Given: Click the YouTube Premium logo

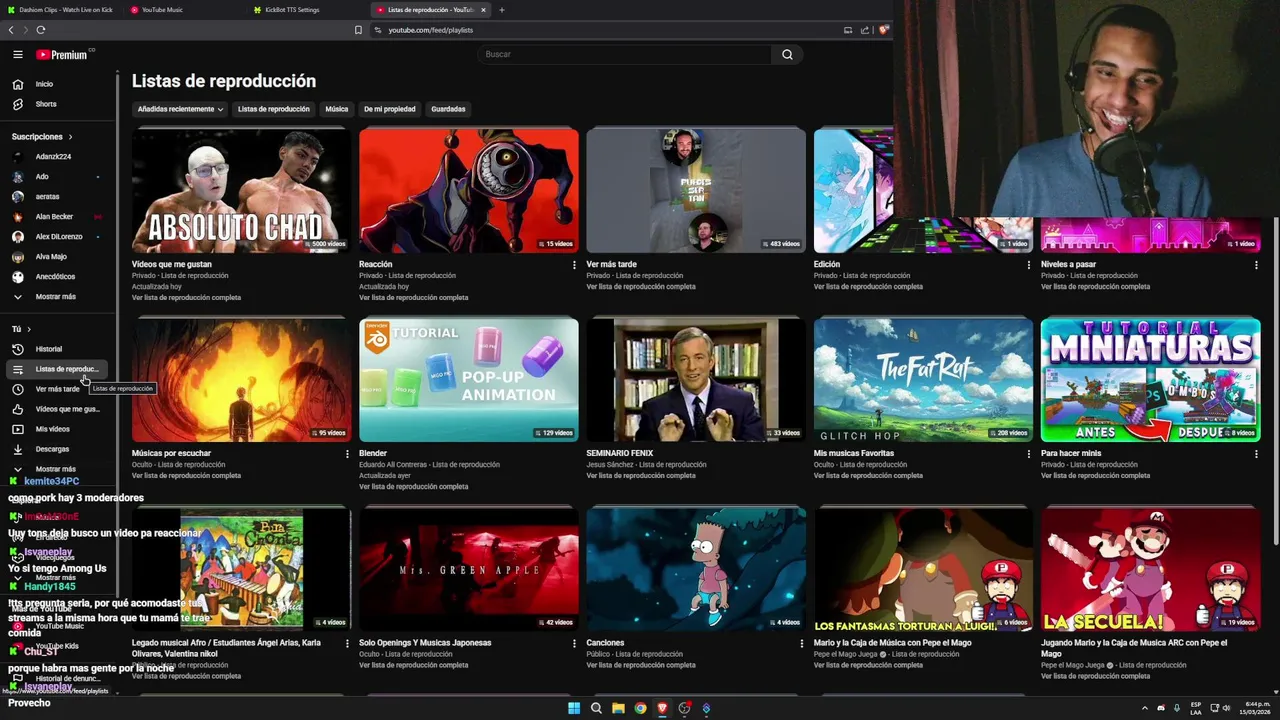Looking at the screenshot, I should coord(62,55).
